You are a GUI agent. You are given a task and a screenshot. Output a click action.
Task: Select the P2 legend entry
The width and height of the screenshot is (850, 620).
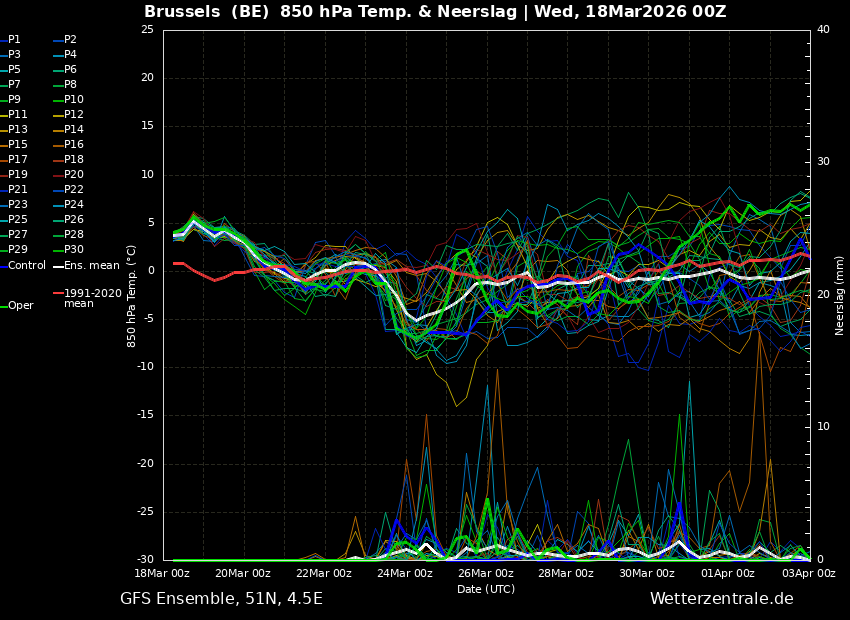(x=70, y=40)
